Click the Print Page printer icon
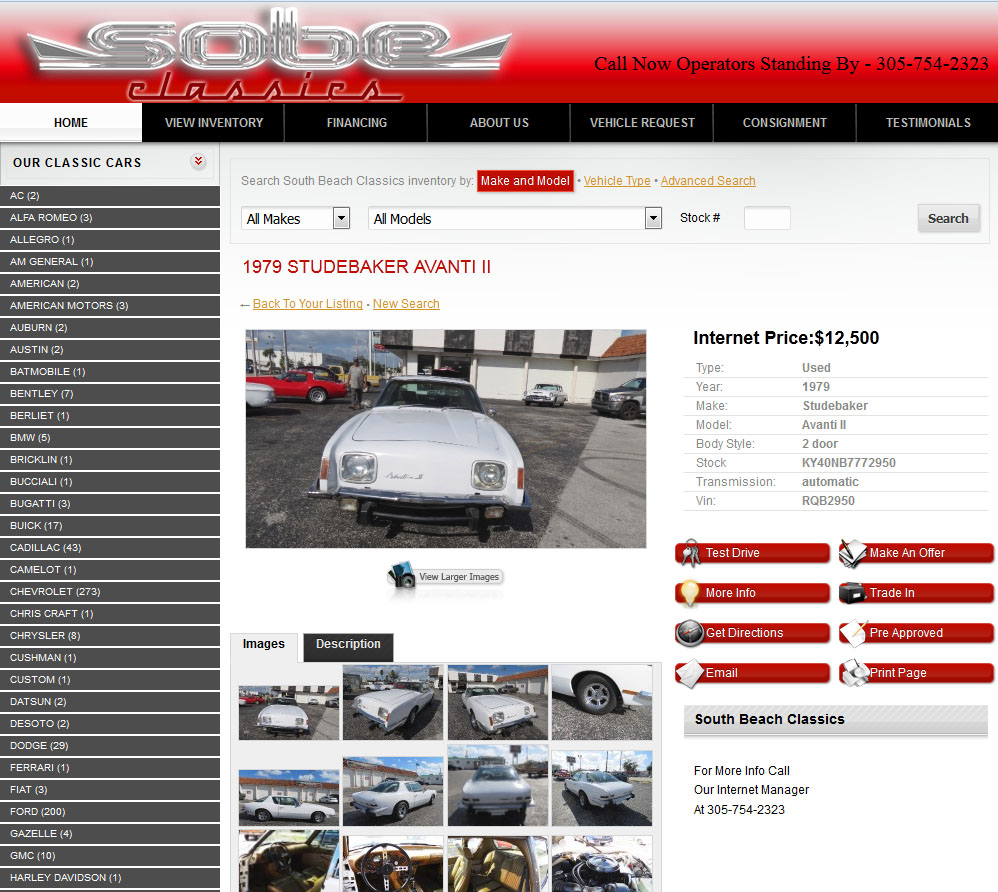The image size is (998, 892). click(853, 674)
